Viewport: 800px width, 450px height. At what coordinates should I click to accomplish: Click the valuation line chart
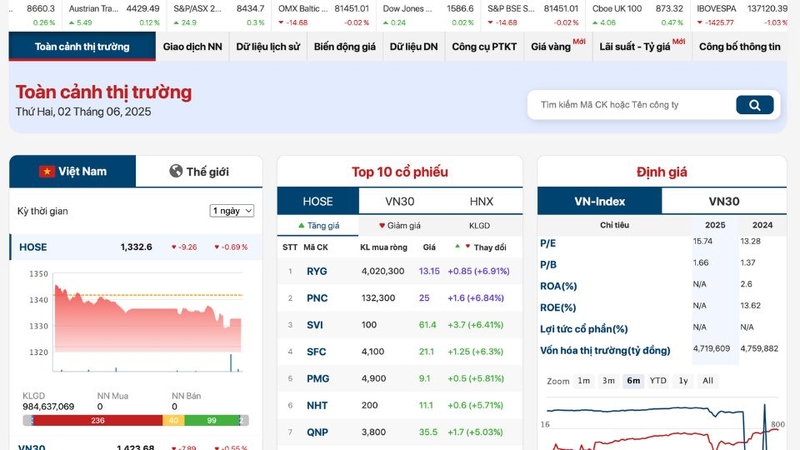(x=662, y=423)
